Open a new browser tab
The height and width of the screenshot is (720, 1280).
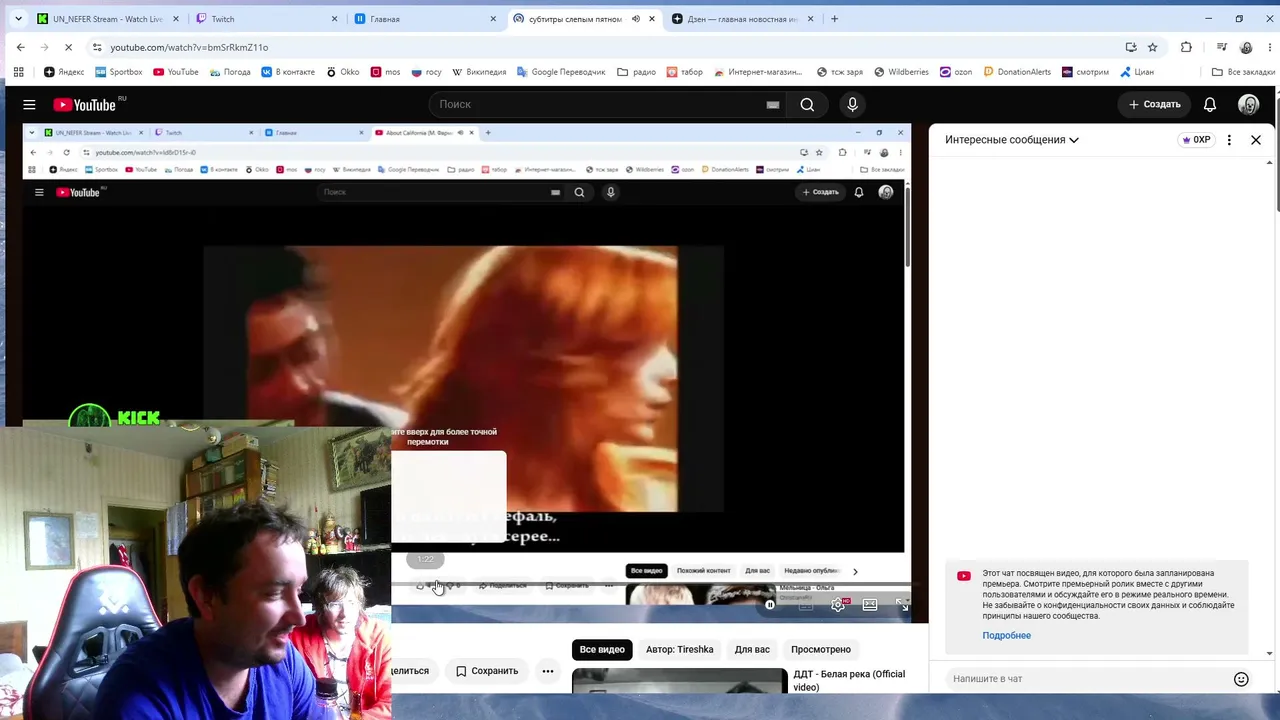(835, 19)
